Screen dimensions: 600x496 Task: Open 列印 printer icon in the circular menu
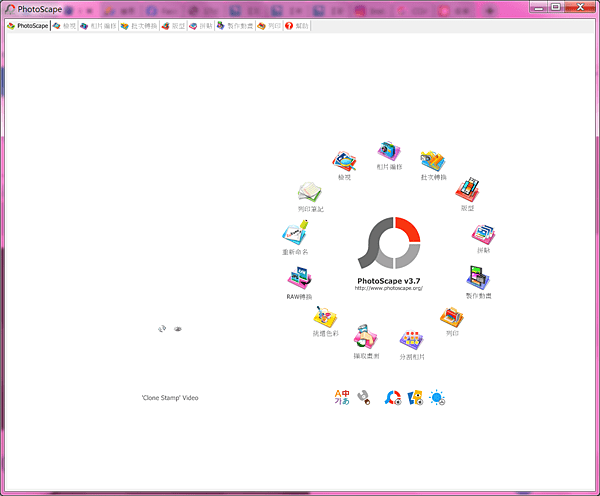(452, 317)
